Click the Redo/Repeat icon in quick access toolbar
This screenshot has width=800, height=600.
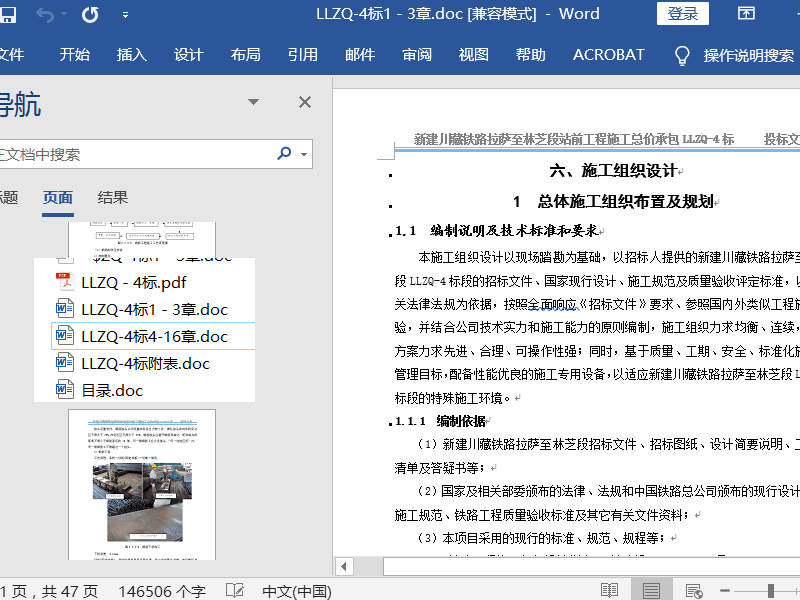[x=90, y=14]
